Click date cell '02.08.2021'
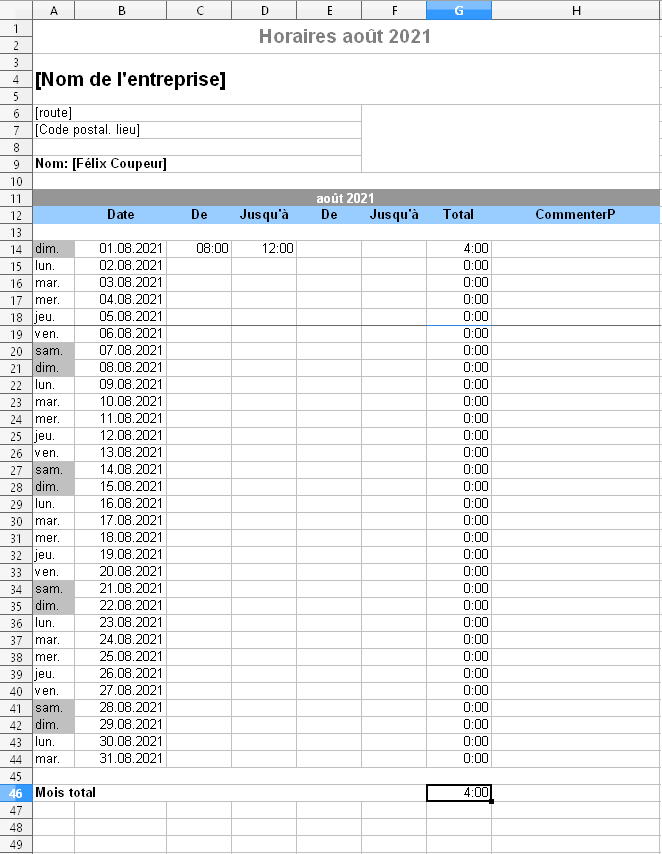 pos(120,266)
